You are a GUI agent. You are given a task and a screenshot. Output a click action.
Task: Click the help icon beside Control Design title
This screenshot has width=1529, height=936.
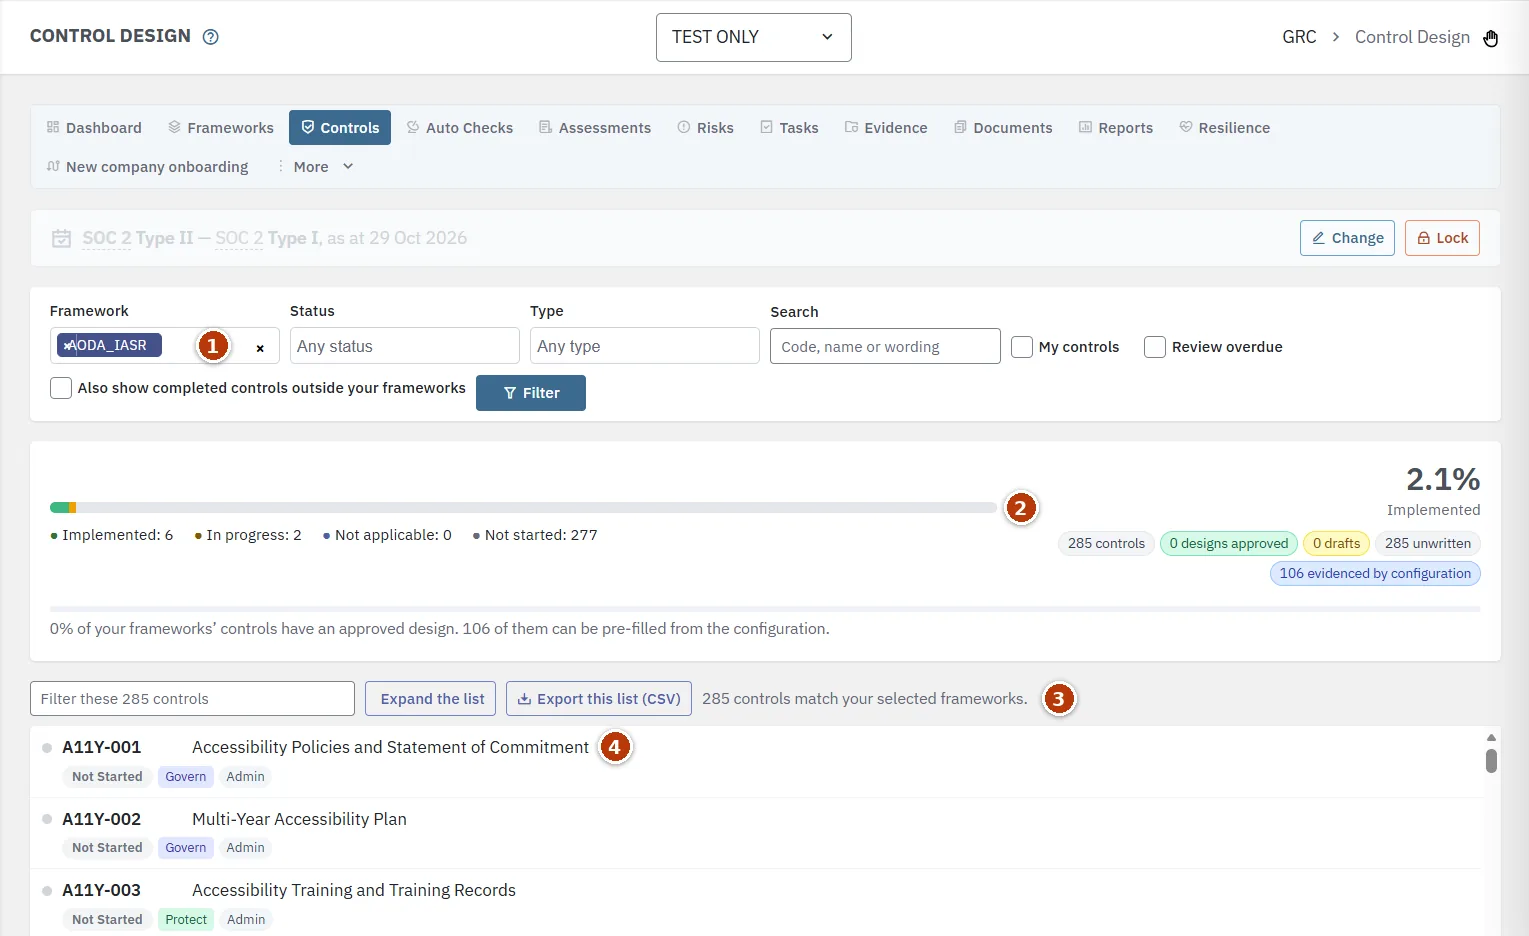(210, 37)
